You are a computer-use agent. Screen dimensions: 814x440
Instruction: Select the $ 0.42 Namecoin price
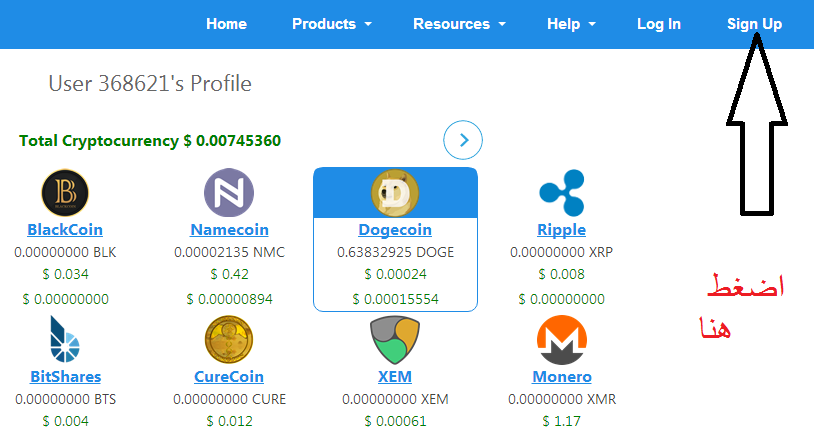coord(229,274)
